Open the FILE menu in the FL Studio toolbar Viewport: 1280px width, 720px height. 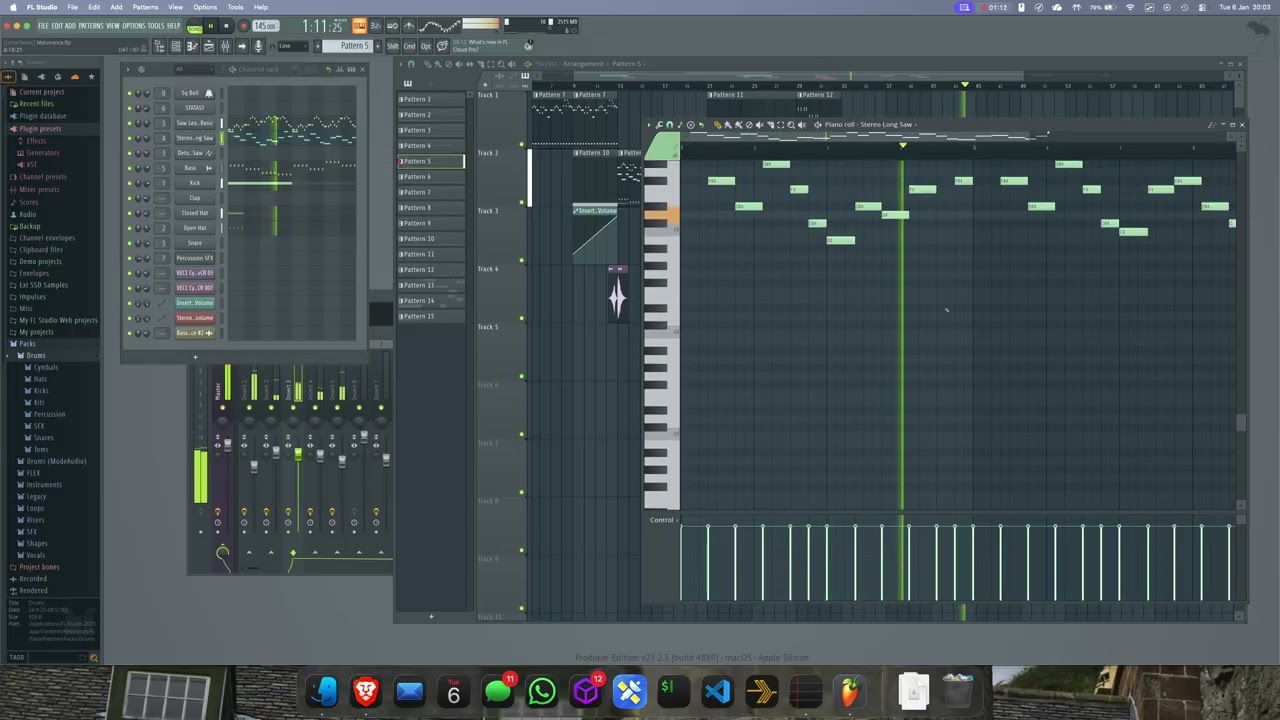tap(43, 26)
